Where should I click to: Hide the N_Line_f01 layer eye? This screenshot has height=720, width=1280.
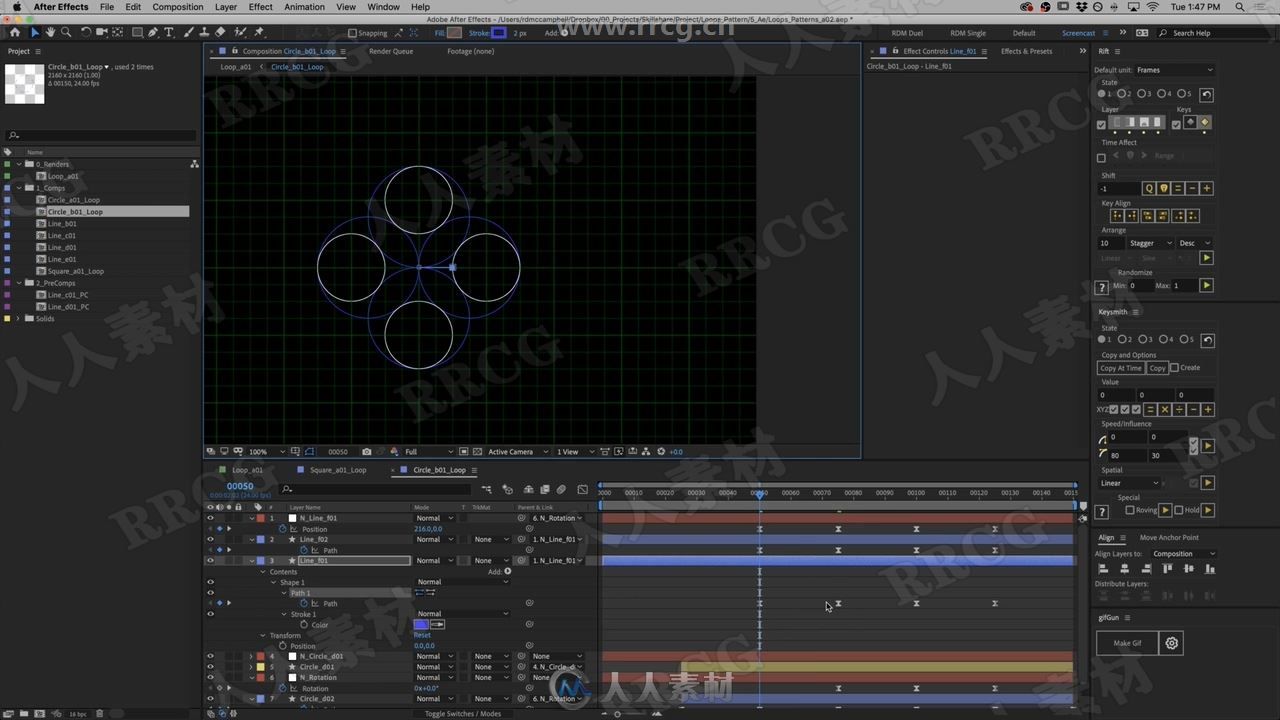pos(210,518)
